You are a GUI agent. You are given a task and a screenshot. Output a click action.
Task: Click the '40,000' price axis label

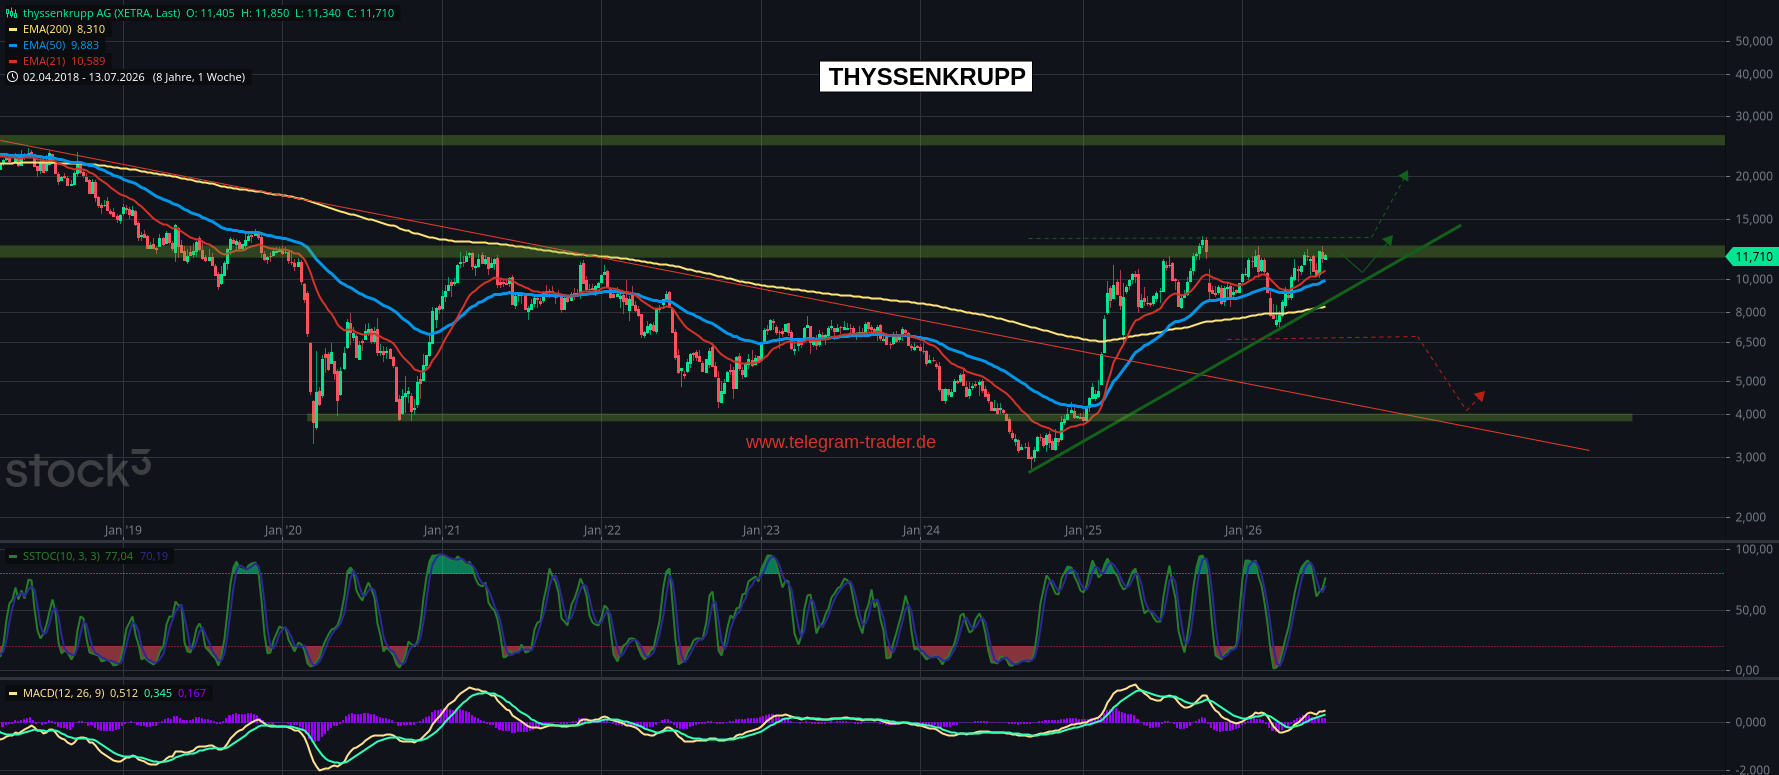pyautogui.click(x=1754, y=74)
